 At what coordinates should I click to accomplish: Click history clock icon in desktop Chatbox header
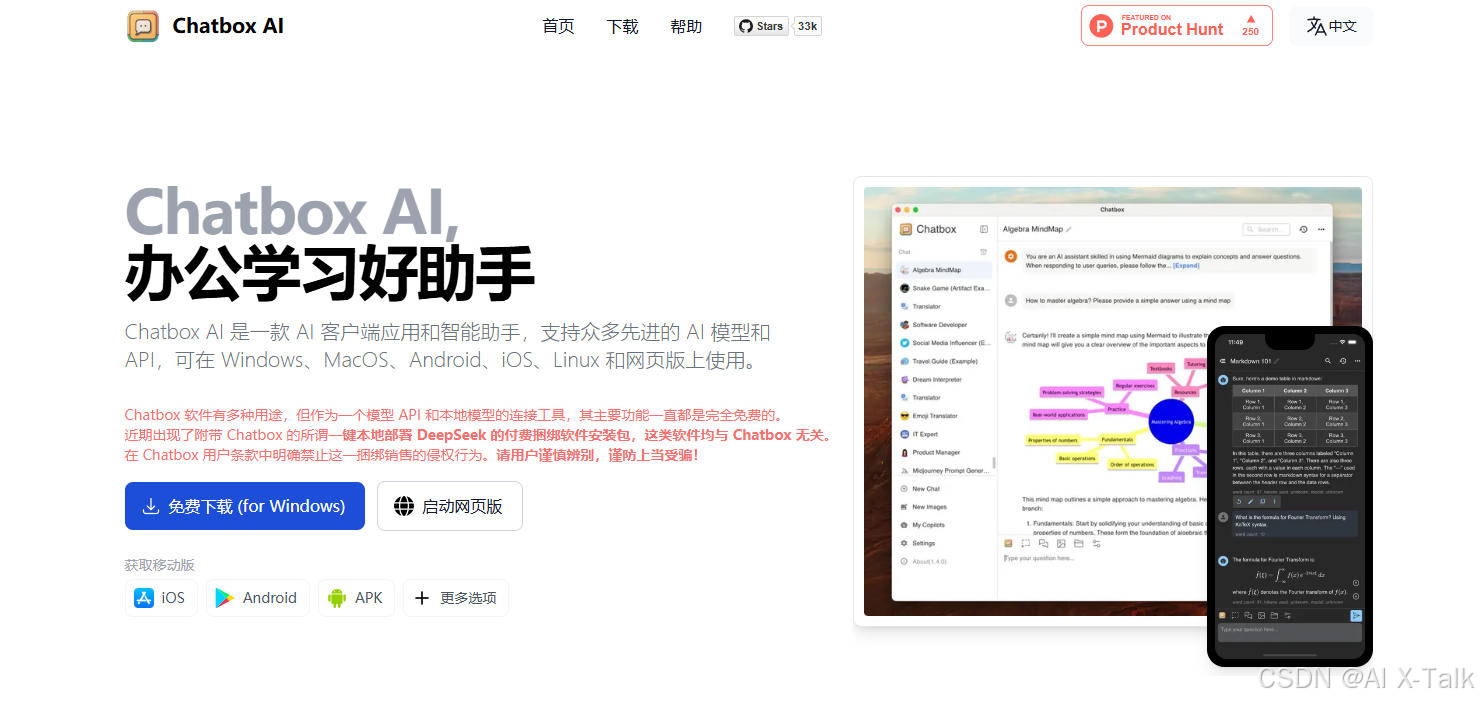click(x=1304, y=229)
